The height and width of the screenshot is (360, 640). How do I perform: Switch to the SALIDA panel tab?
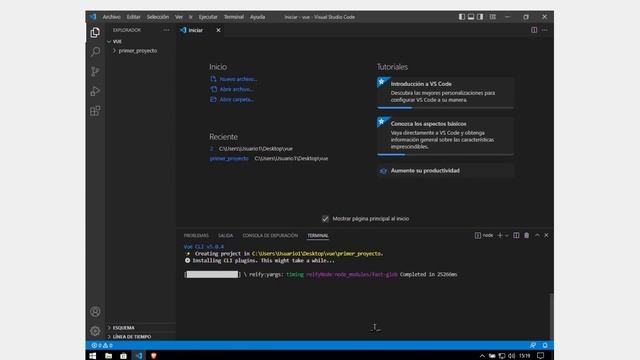coord(225,236)
